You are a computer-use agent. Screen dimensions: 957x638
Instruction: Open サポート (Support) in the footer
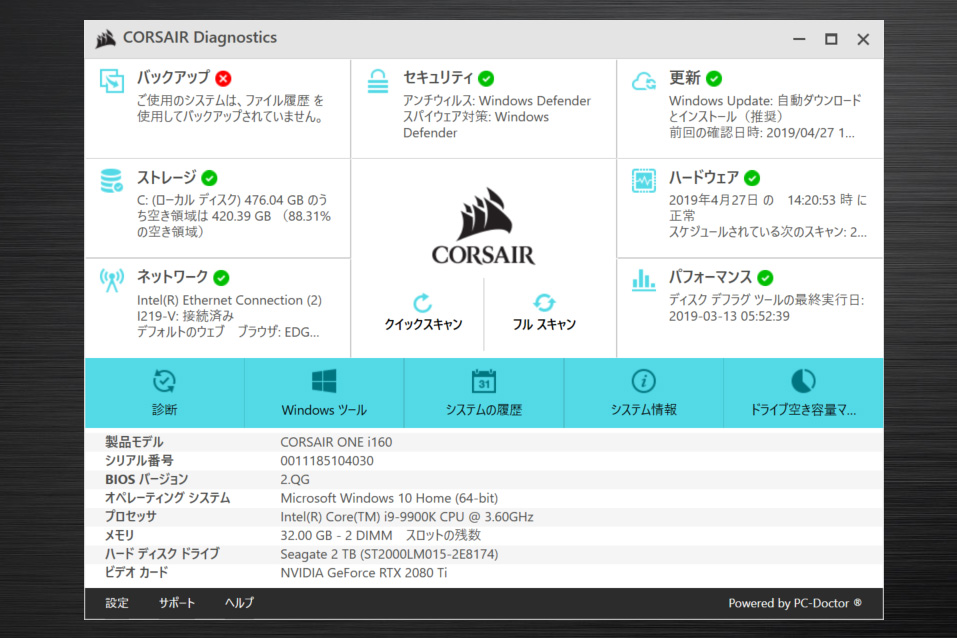177,603
